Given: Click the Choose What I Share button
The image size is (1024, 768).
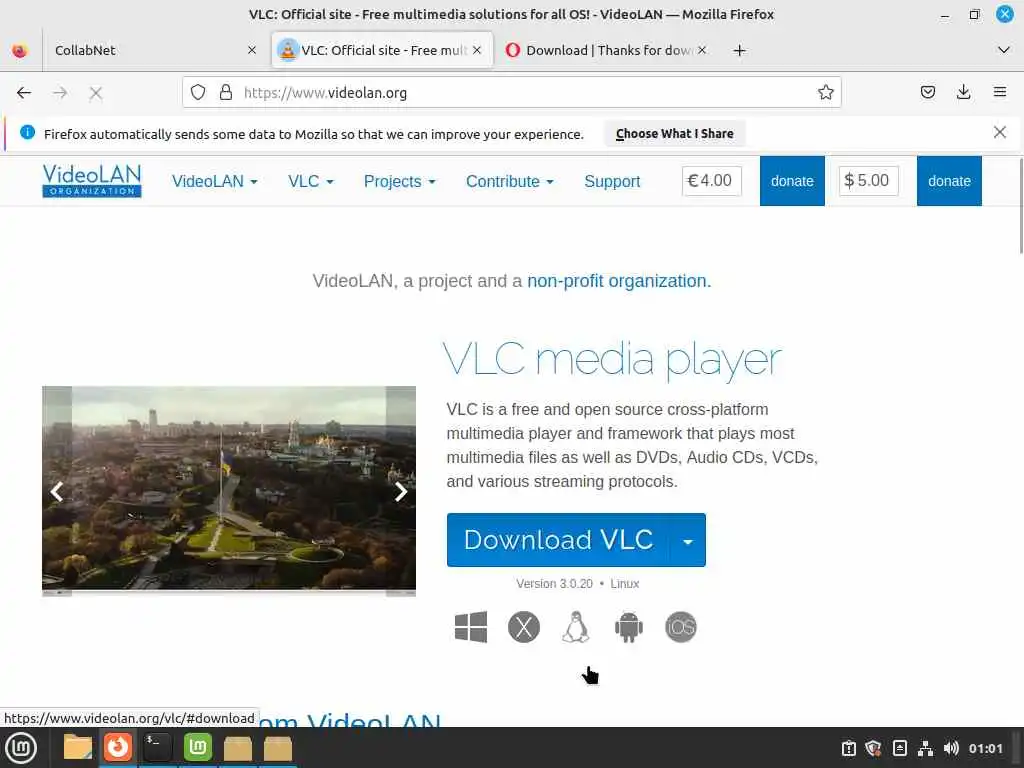Looking at the screenshot, I should click(x=675, y=133).
